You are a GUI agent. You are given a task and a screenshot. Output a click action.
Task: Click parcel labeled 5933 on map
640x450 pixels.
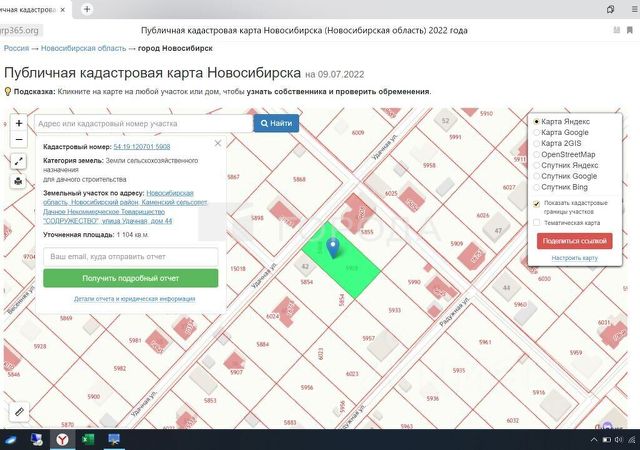coord(394,310)
